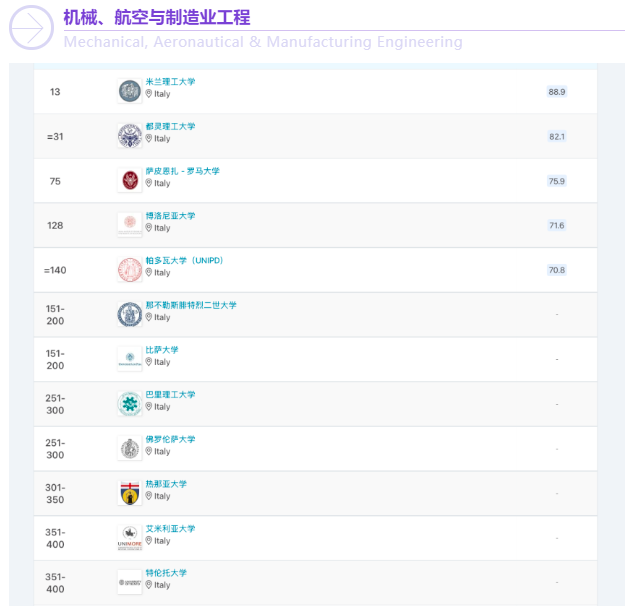This screenshot has width=638, height=606.
Task: Click the 比萨大学 logo
Action: pyautogui.click(x=130, y=359)
